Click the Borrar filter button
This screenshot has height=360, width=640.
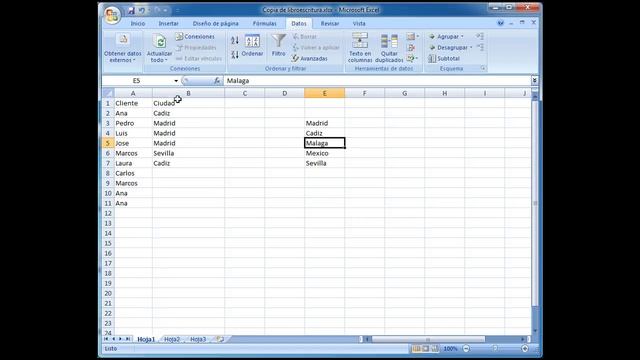[x=304, y=37]
